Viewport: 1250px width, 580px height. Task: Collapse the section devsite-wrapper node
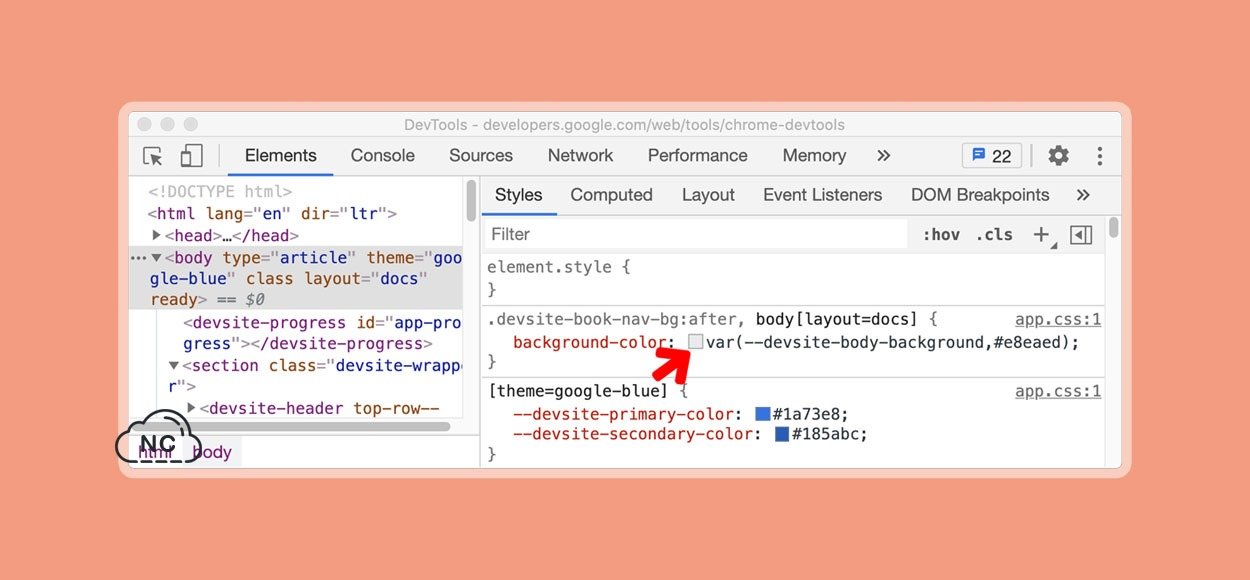[174, 366]
